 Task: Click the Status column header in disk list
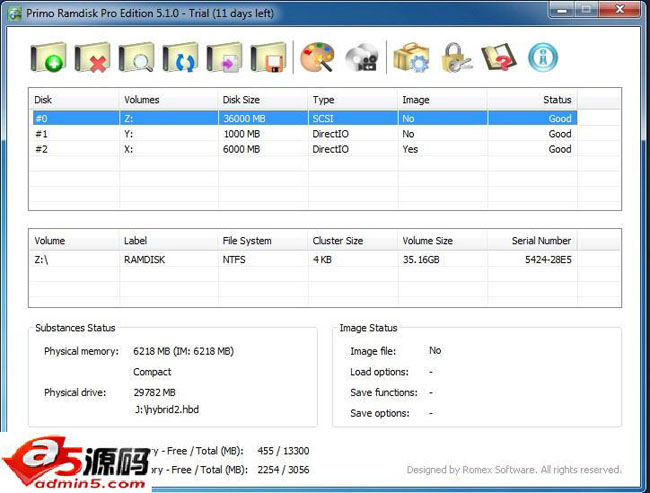[x=532, y=100]
